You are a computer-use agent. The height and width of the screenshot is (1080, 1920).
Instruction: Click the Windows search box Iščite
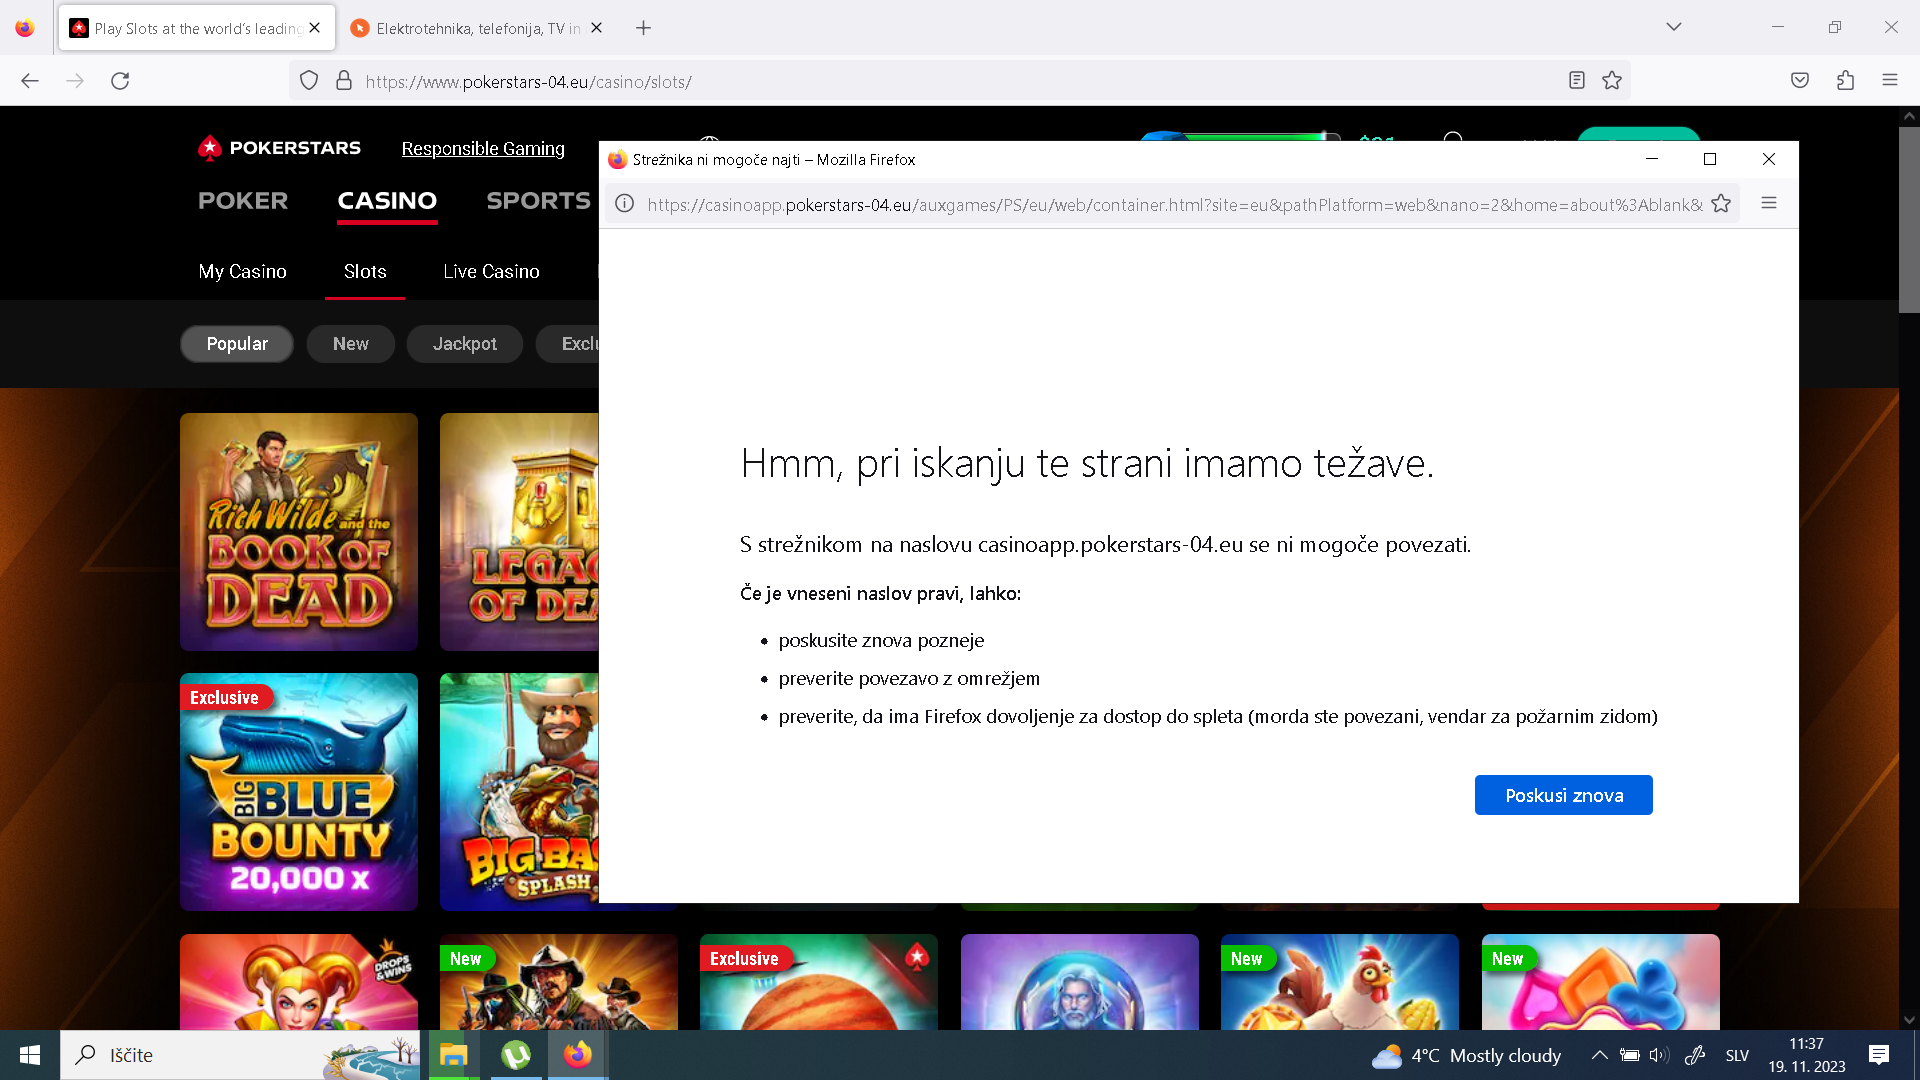[240, 1055]
